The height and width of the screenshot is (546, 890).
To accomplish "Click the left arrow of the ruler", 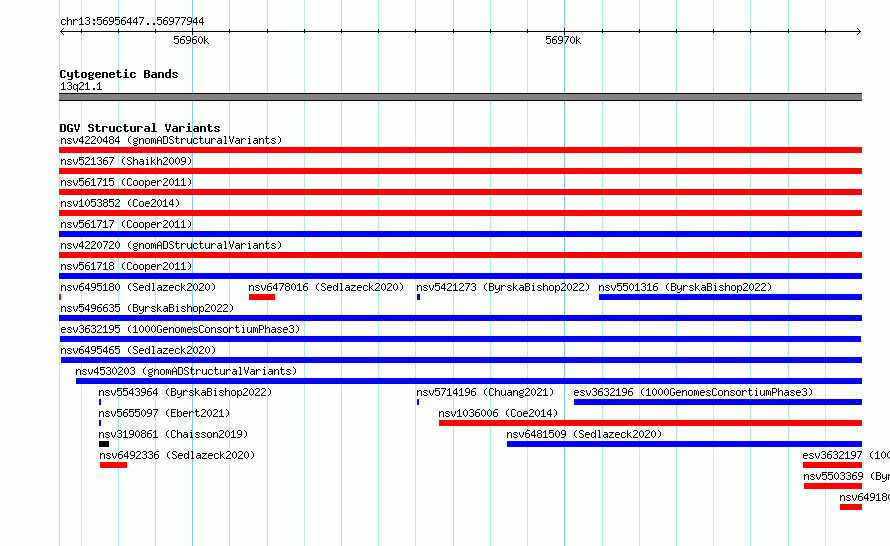I will (62, 31).
